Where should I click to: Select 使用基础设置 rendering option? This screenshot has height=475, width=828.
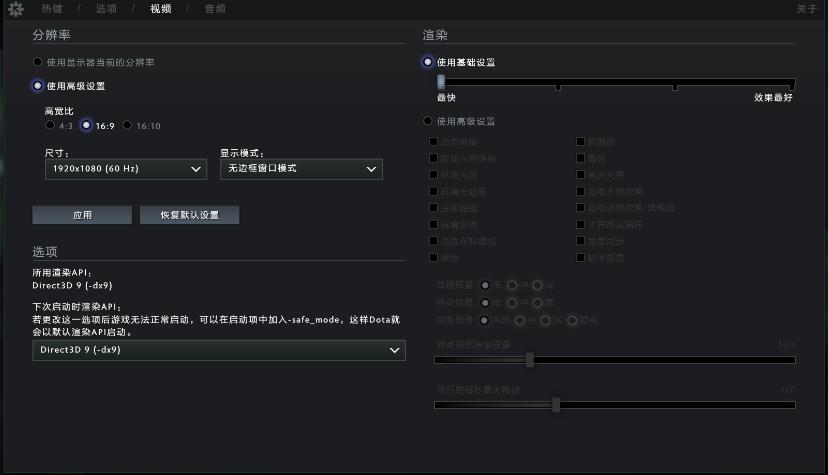click(428, 62)
